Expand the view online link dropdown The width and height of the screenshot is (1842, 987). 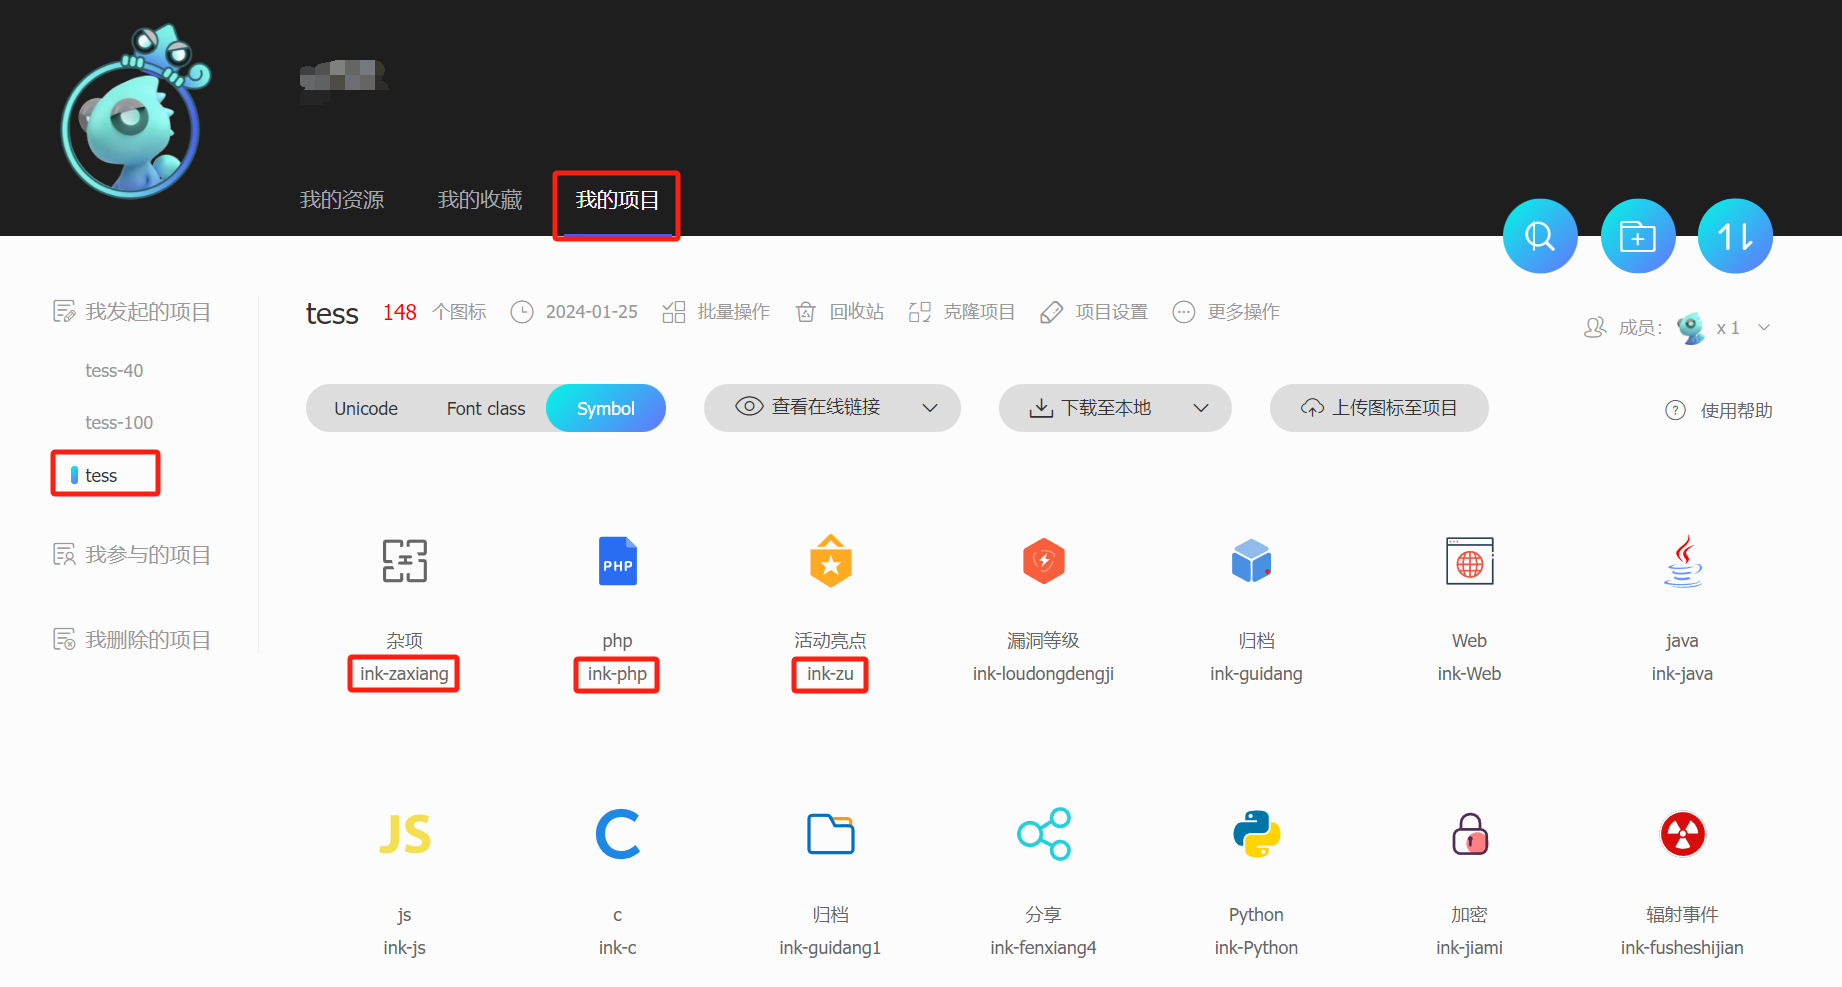929,408
